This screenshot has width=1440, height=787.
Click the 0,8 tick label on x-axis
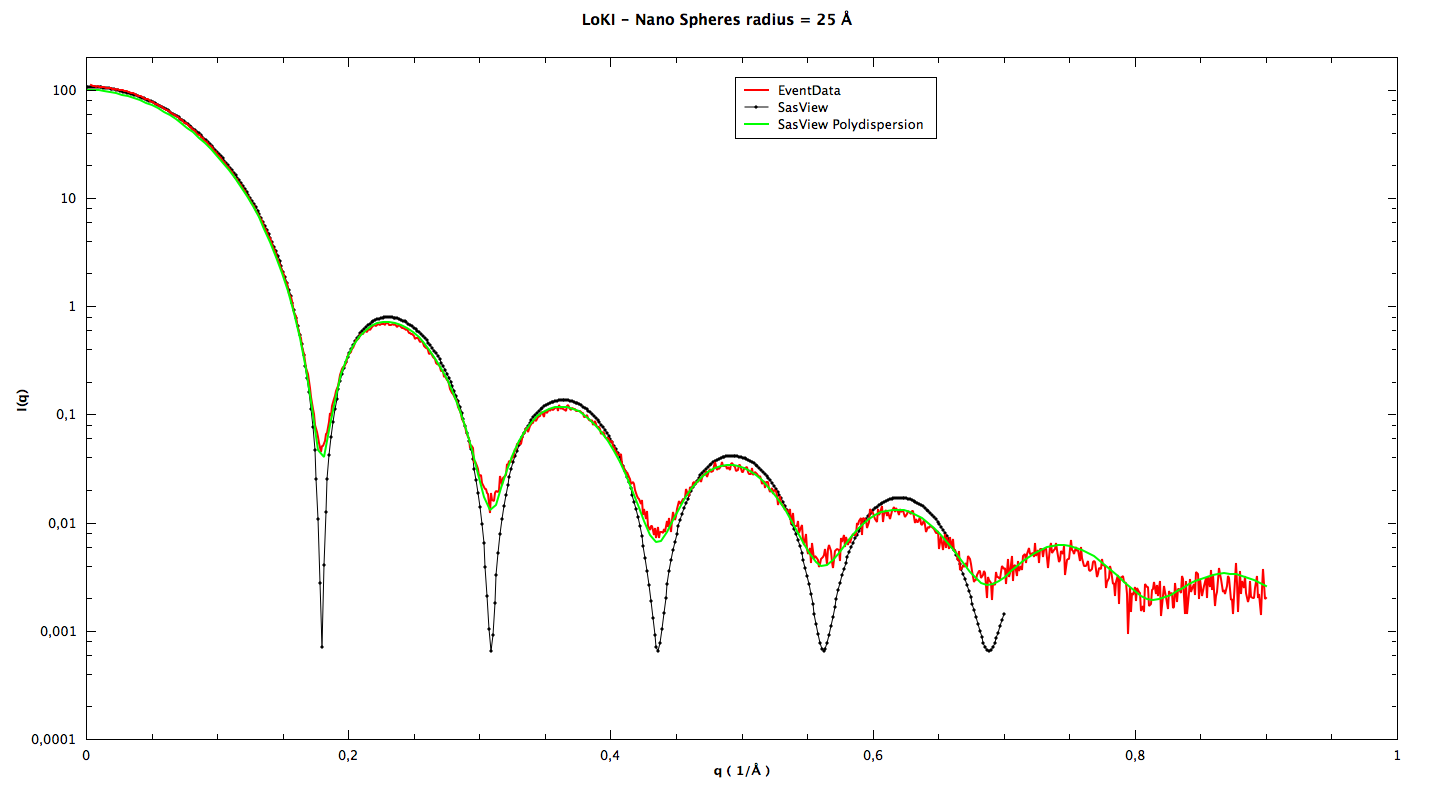(1135, 755)
